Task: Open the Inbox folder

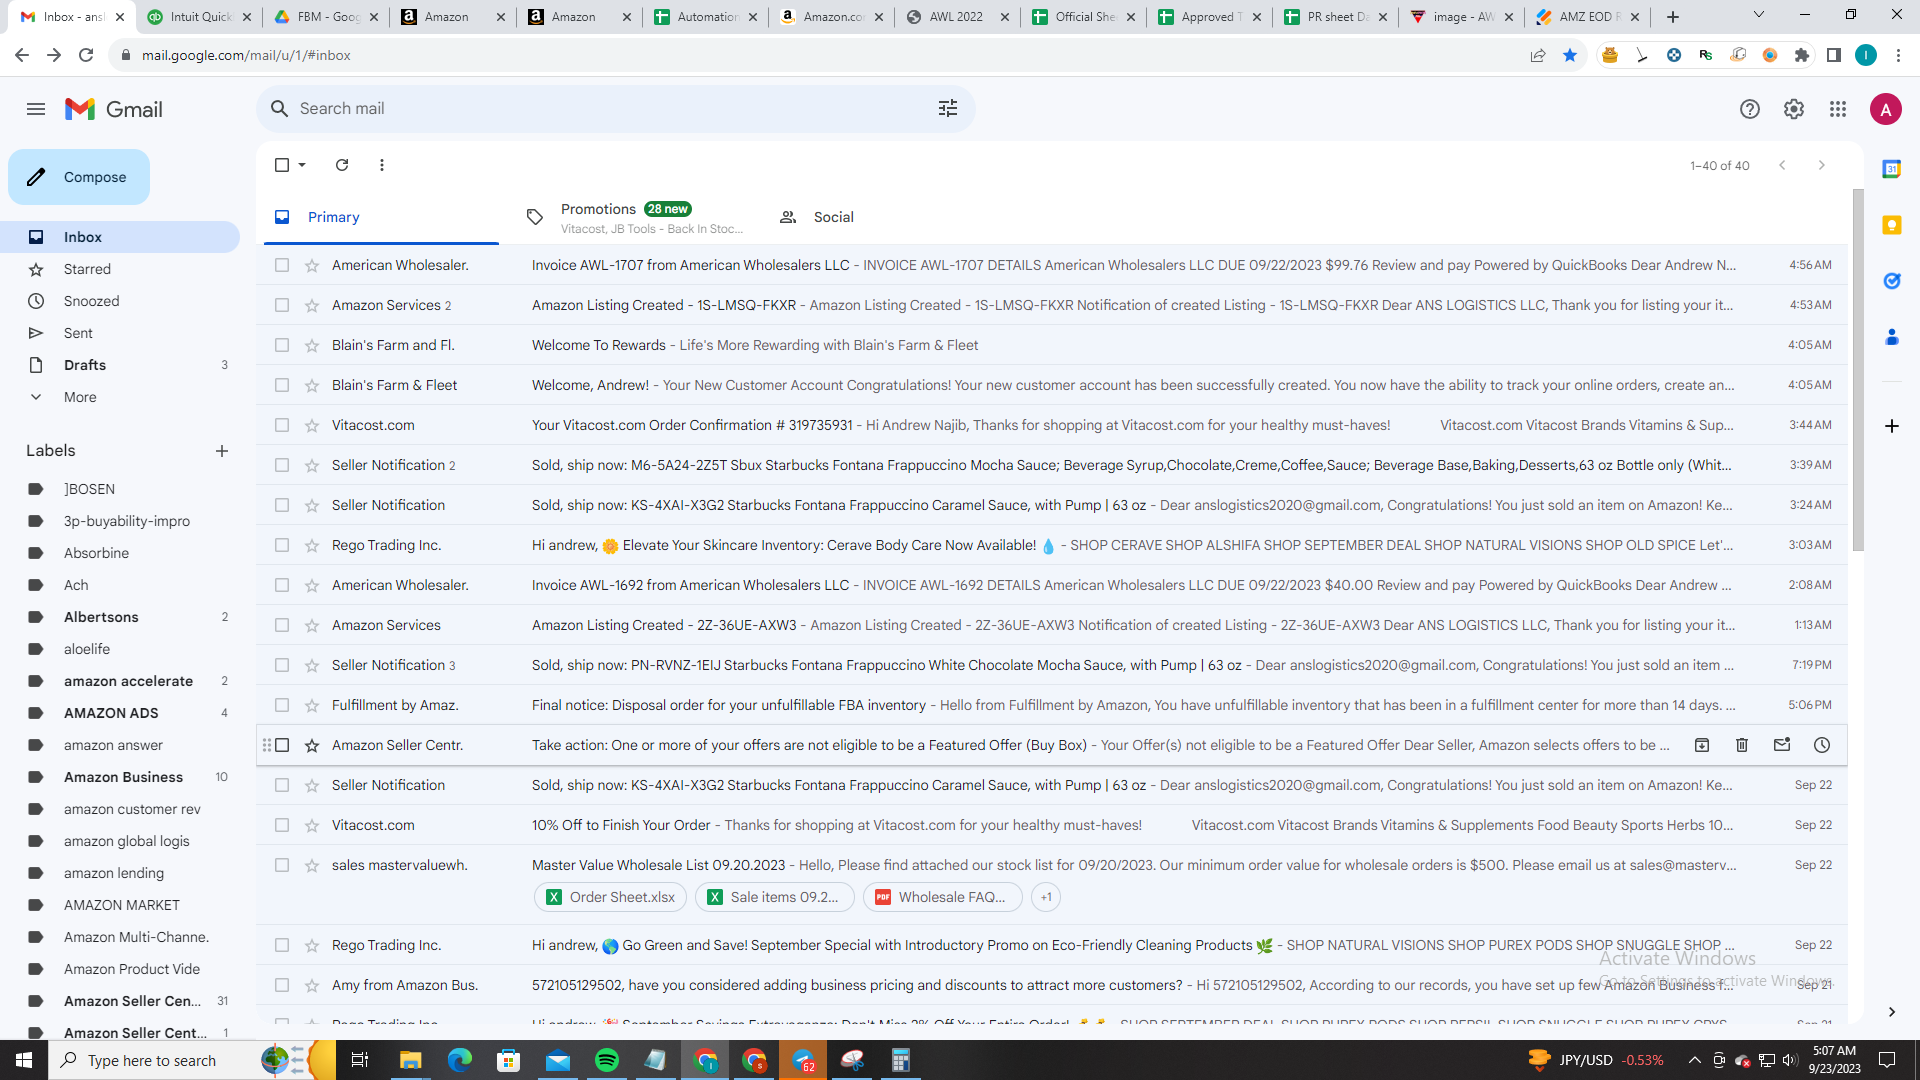Action: [120, 237]
